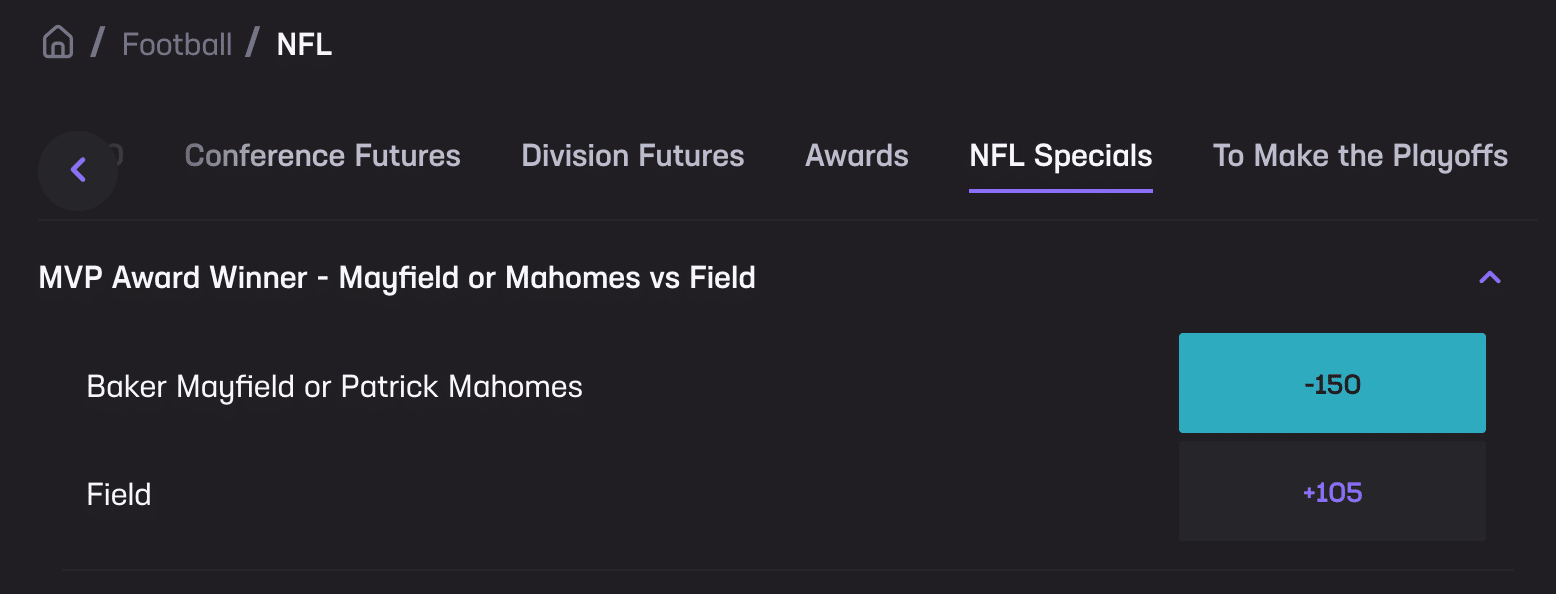Click the left scroll chevron for tabs
The image size is (1556, 594).
pos(77,169)
